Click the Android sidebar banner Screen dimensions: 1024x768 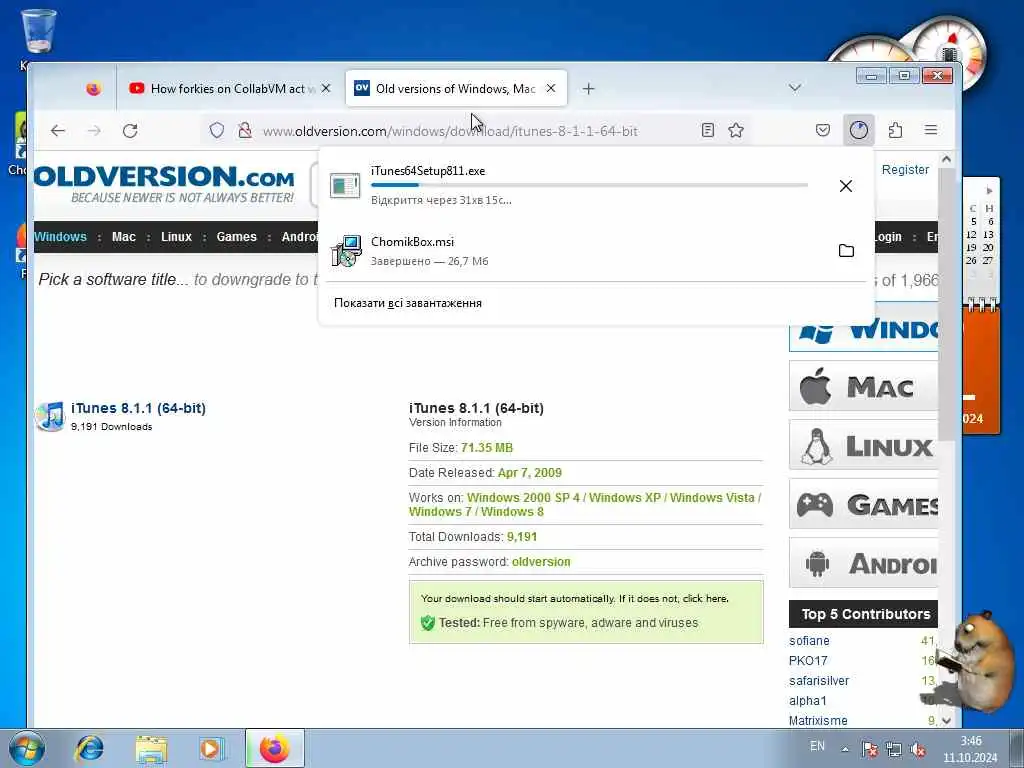click(863, 563)
